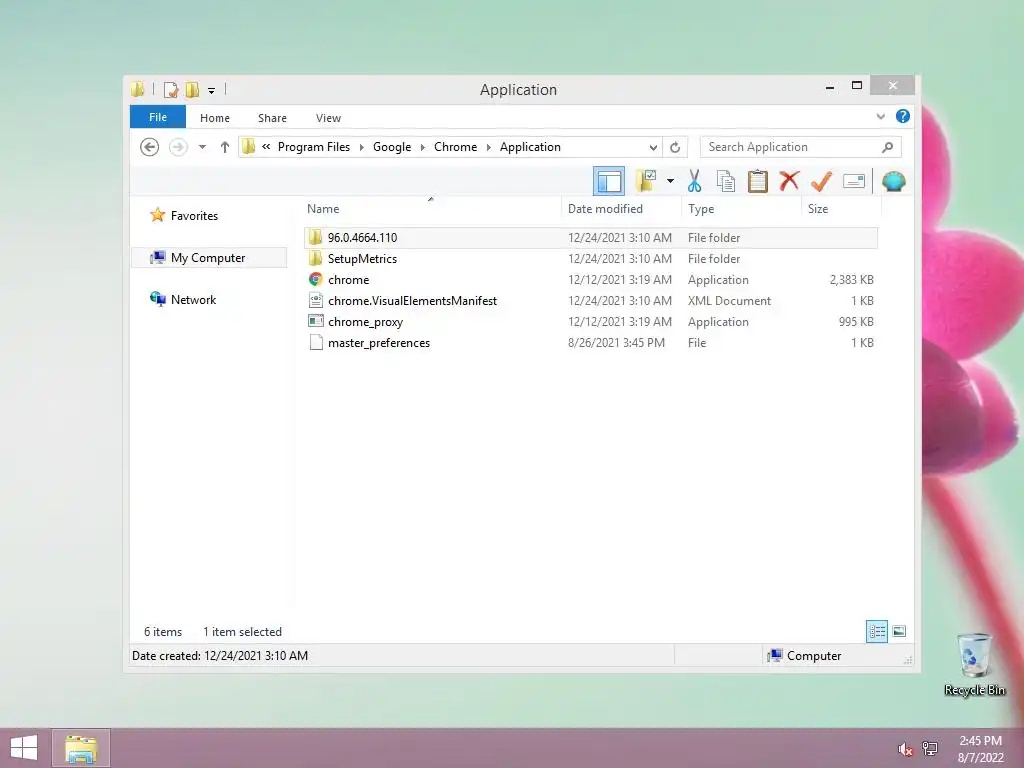Click the Chrome logo icon beside chrome
This screenshot has height=768, width=1024.
pyautogui.click(x=315, y=280)
